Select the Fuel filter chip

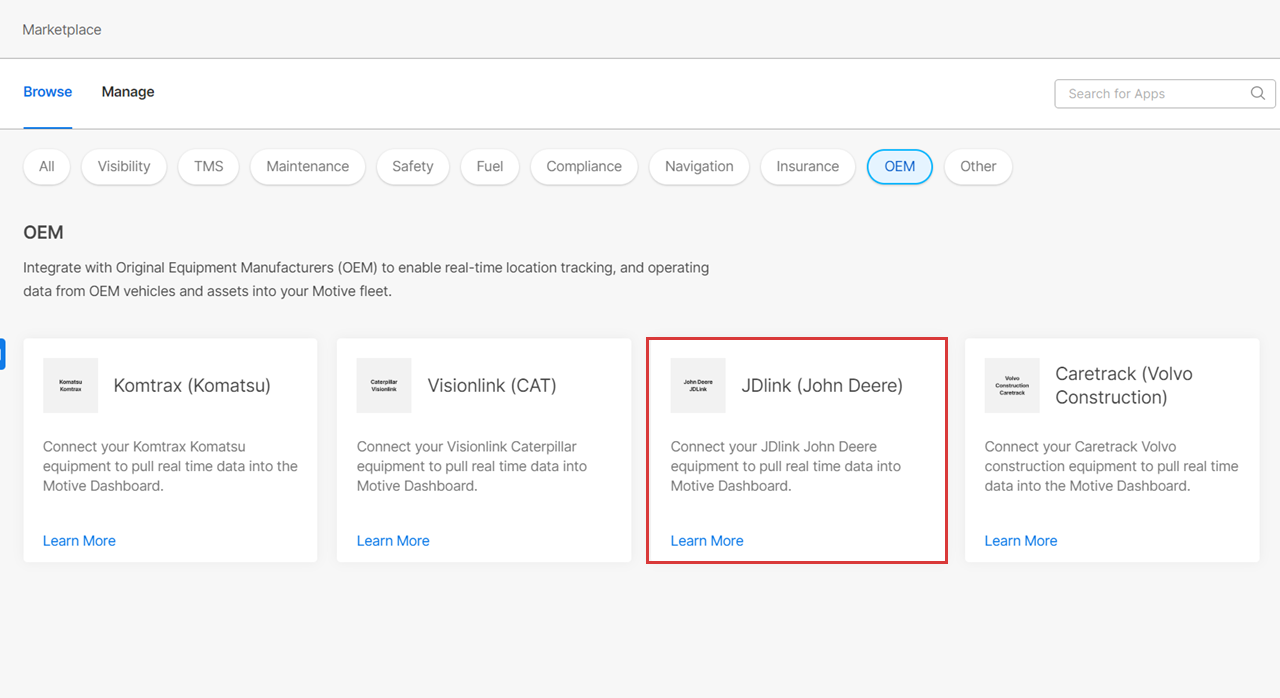coord(490,167)
